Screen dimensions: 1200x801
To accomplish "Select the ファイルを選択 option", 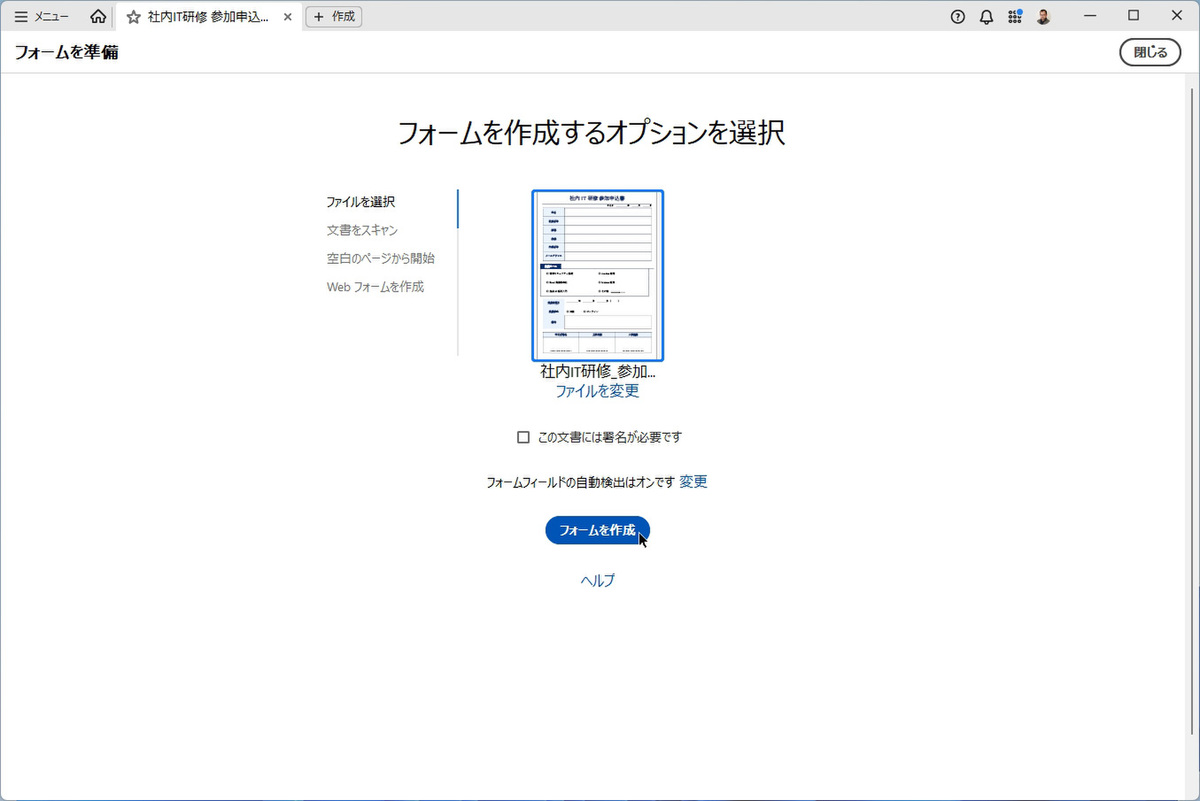I will tap(360, 202).
